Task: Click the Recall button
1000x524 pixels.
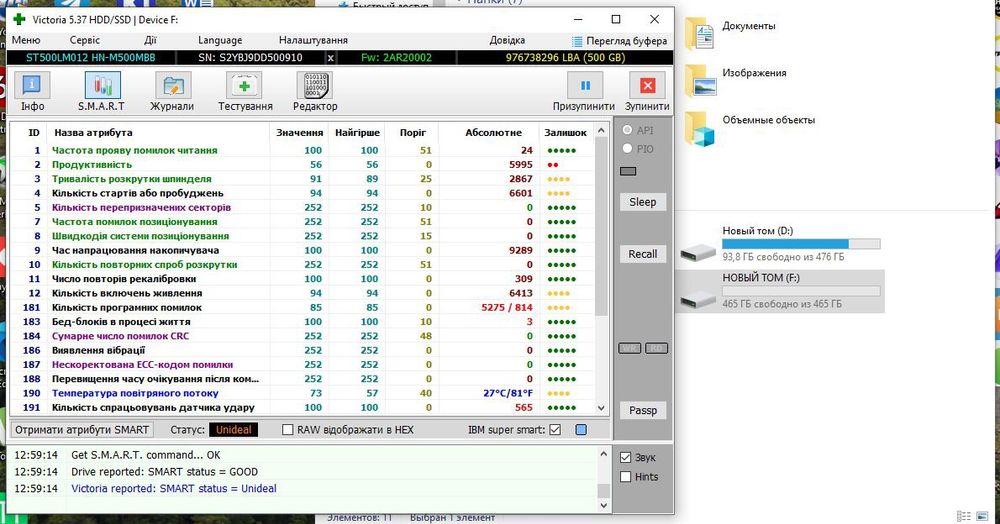Action: [x=642, y=254]
